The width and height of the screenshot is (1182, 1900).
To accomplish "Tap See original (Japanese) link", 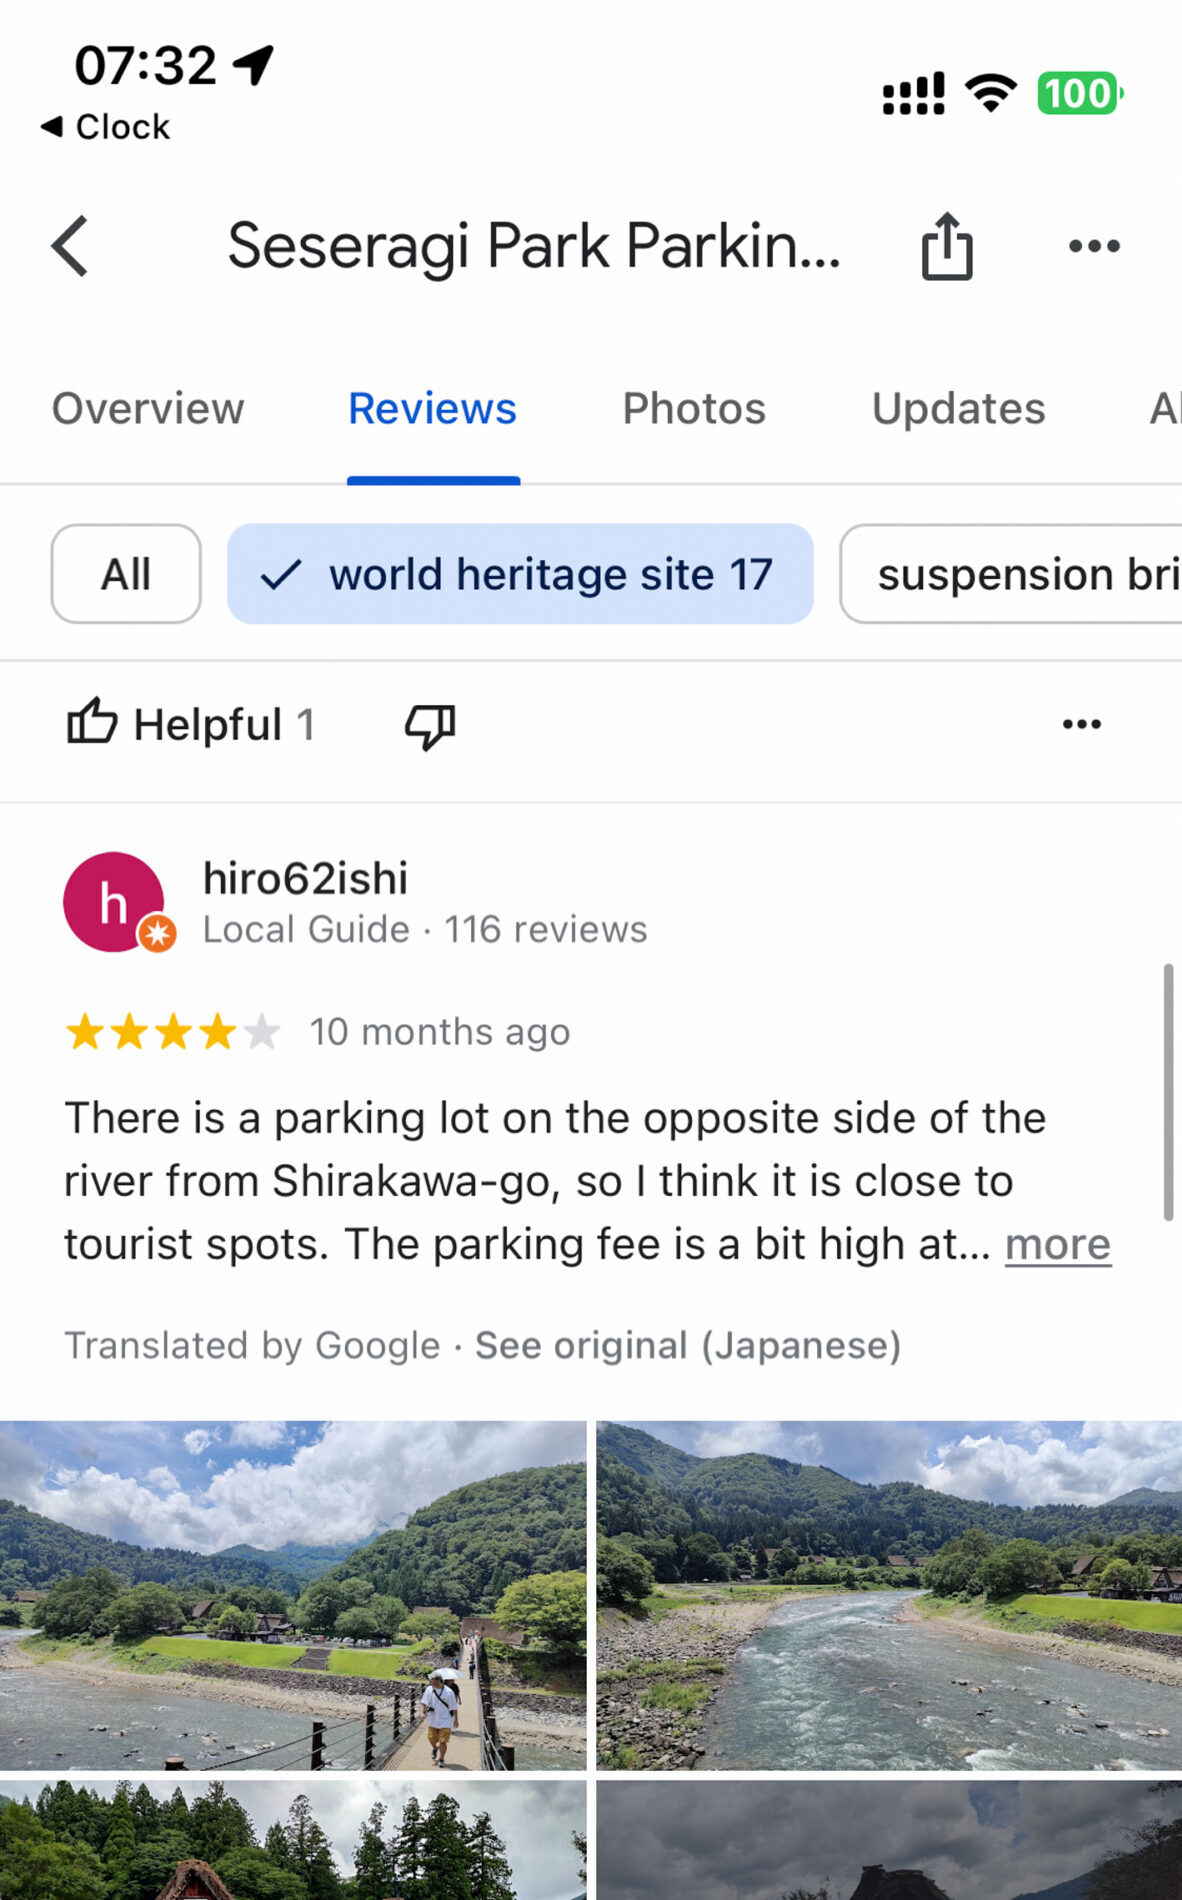I will pyautogui.click(x=687, y=1346).
